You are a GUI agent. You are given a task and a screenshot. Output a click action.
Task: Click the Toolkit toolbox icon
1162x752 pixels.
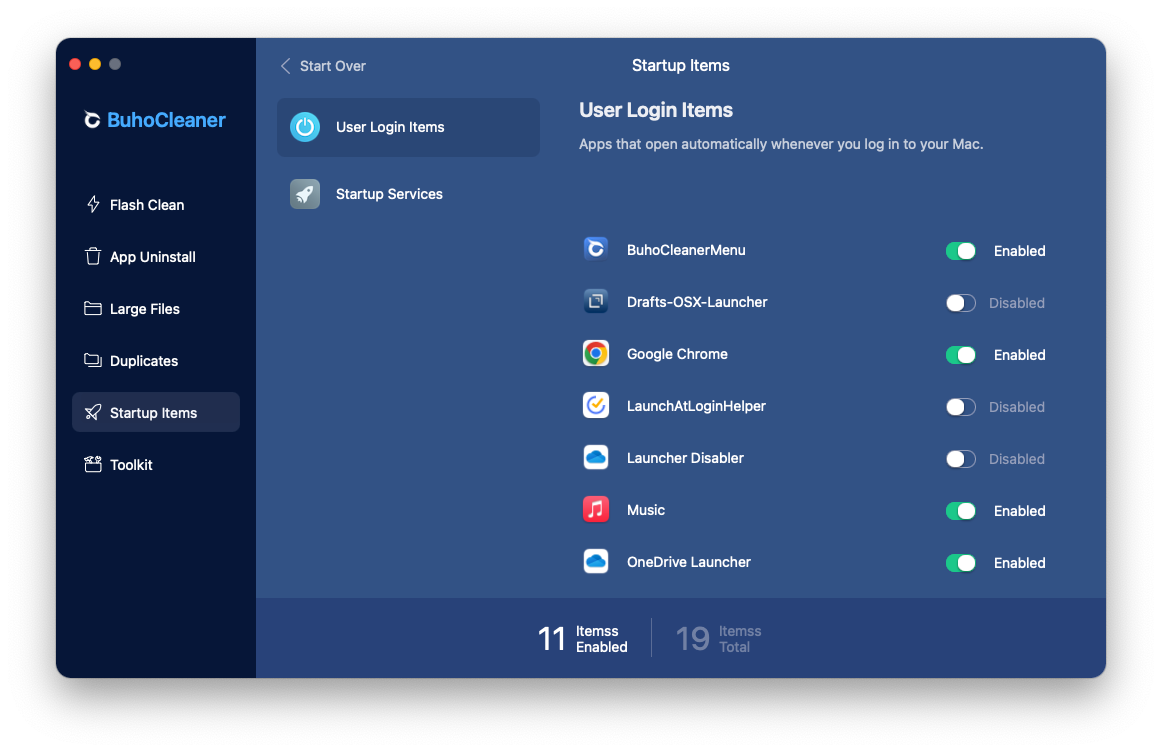pyautogui.click(x=93, y=465)
